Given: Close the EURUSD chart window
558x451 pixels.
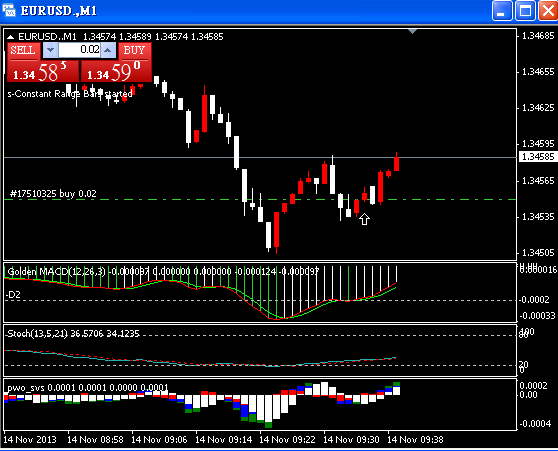Looking at the screenshot, I should click(x=548, y=11).
